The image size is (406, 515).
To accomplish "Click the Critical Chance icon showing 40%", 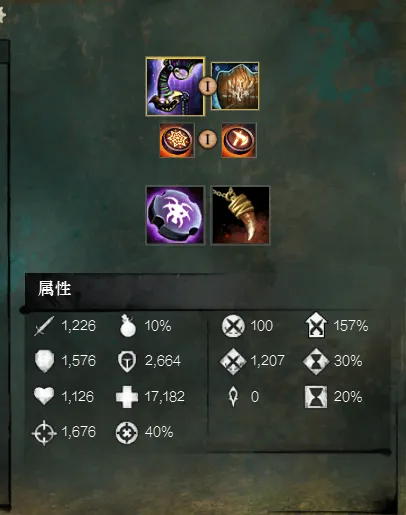I will tap(127, 433).
